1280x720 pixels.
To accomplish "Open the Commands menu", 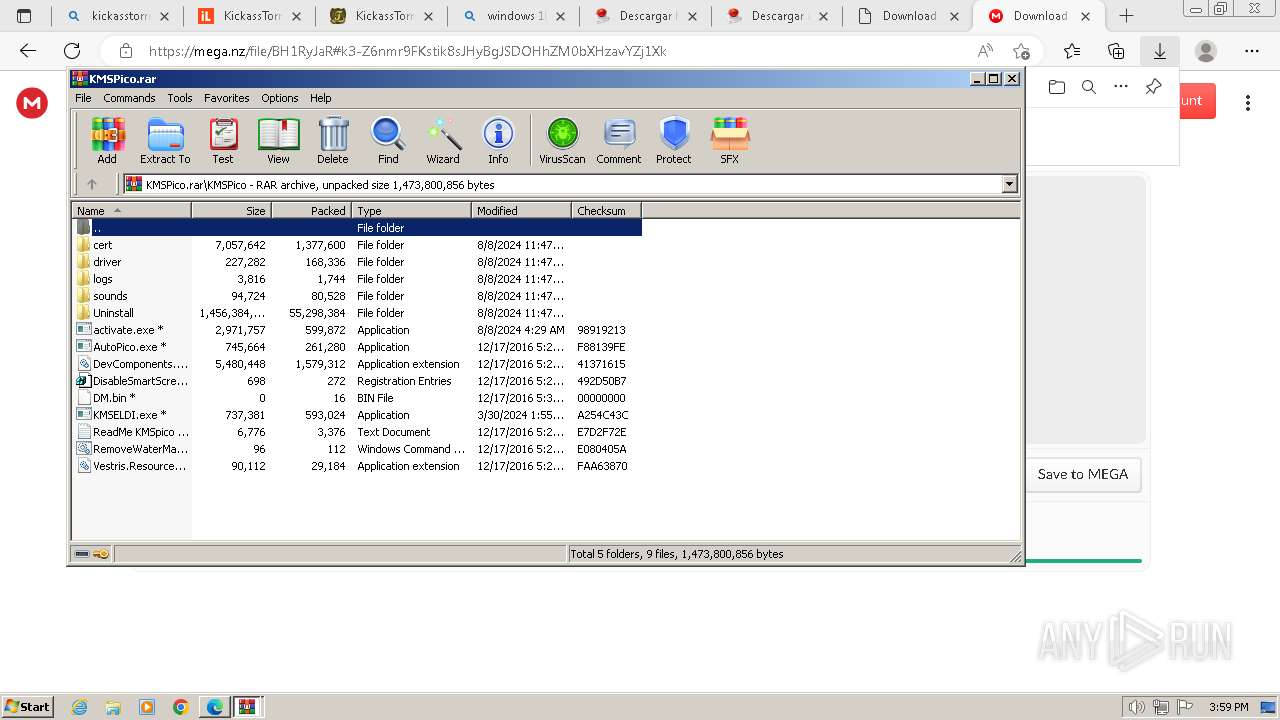I will pos(129,98).
